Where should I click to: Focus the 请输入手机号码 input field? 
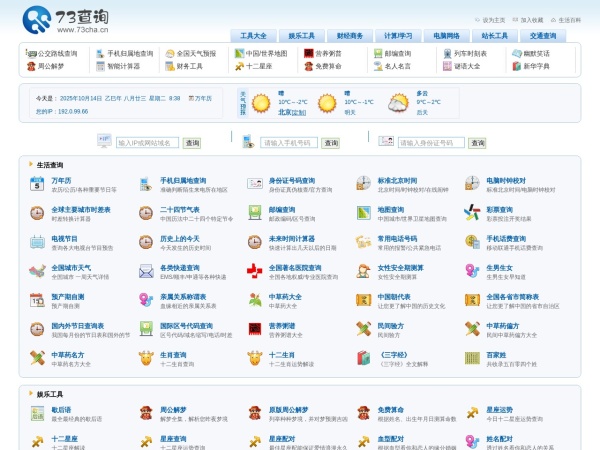tap(289, 143)
